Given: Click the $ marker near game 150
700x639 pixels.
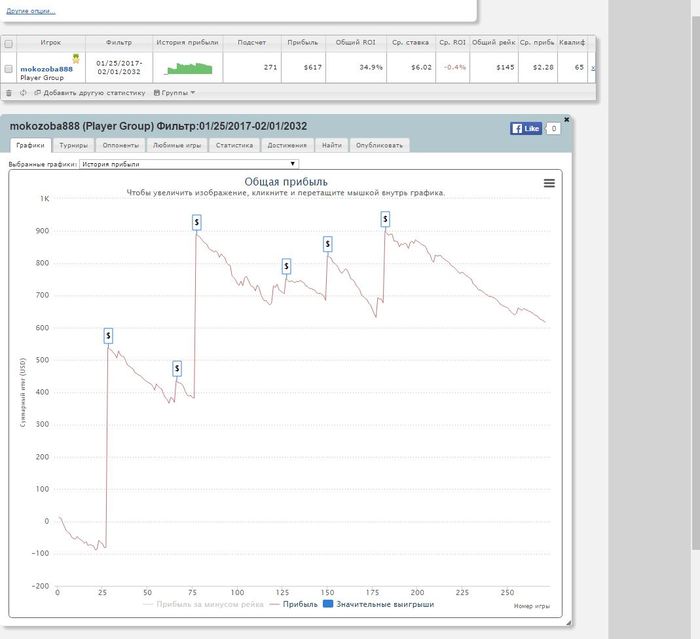Looking at the screenshot, I should [328, 244].
